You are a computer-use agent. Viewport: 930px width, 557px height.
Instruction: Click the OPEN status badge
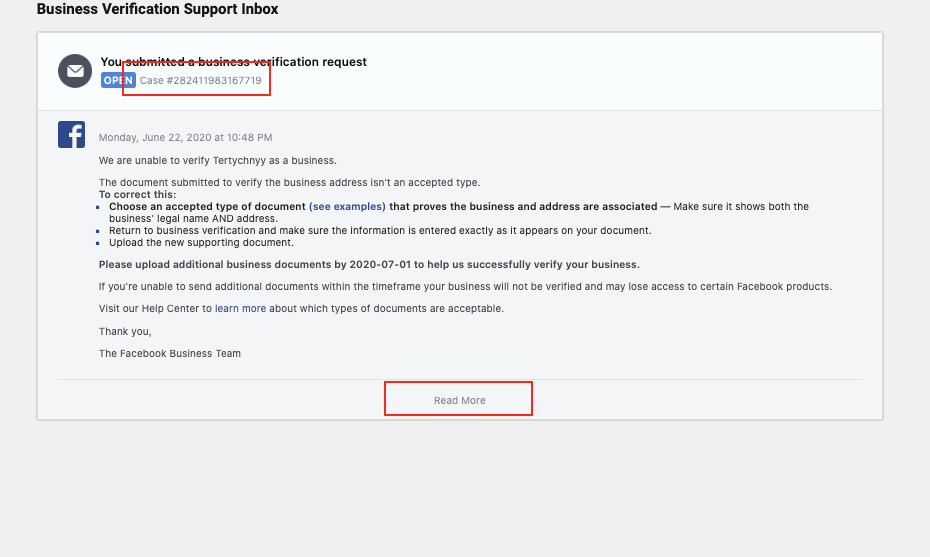click(118, 80)
